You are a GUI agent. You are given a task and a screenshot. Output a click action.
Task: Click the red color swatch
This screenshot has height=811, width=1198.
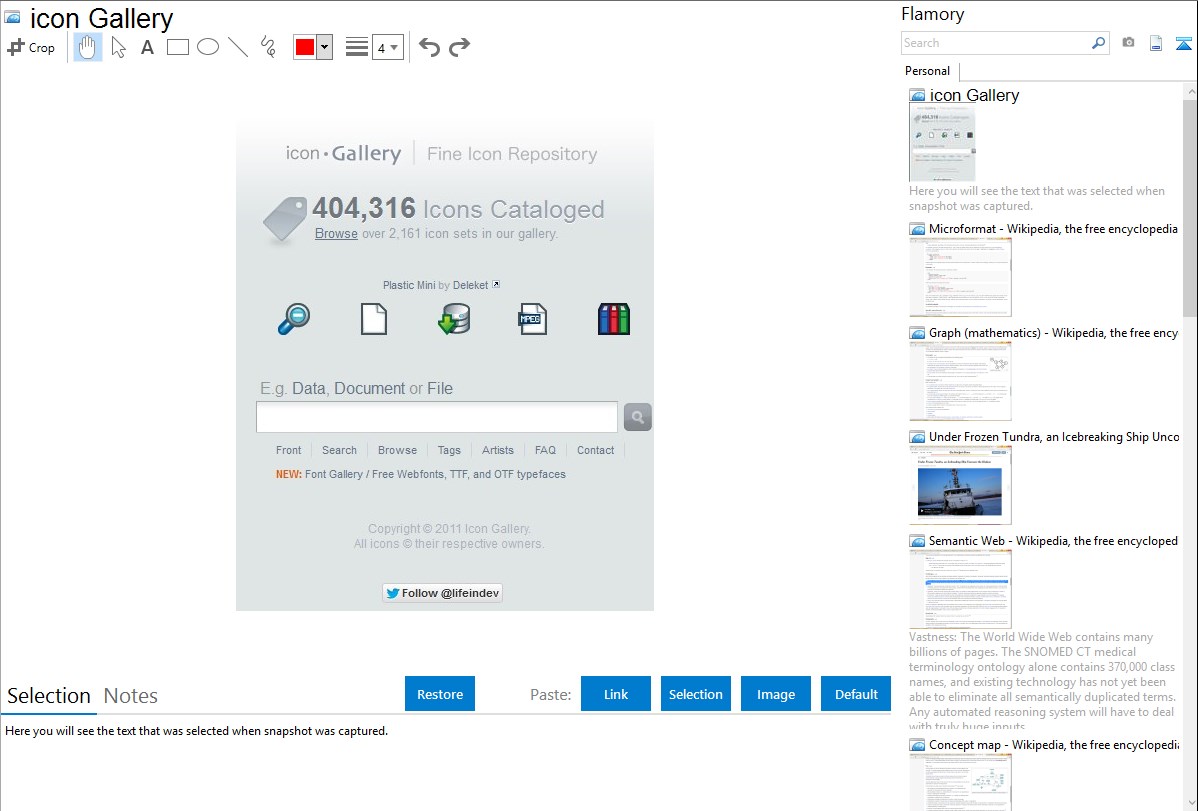pos(305,48)
